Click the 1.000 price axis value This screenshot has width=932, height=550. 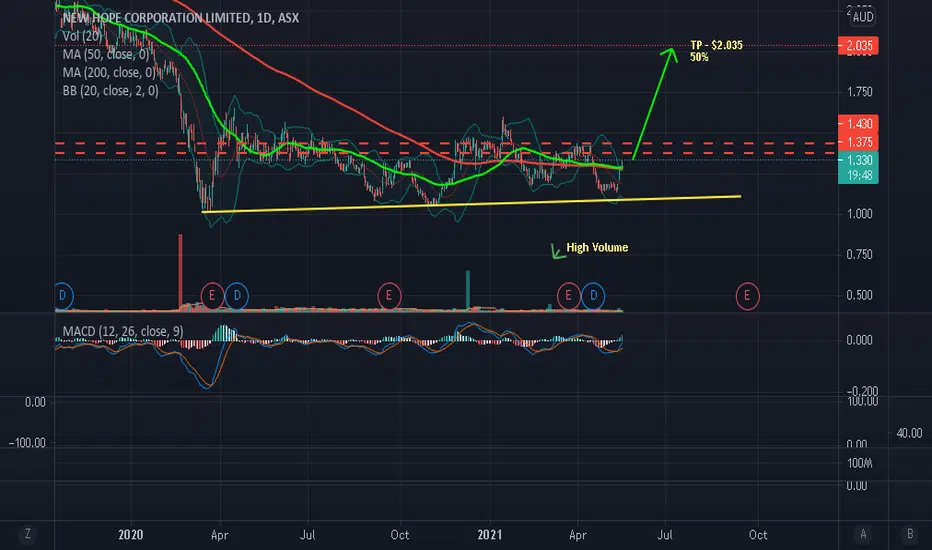[859, 213]
